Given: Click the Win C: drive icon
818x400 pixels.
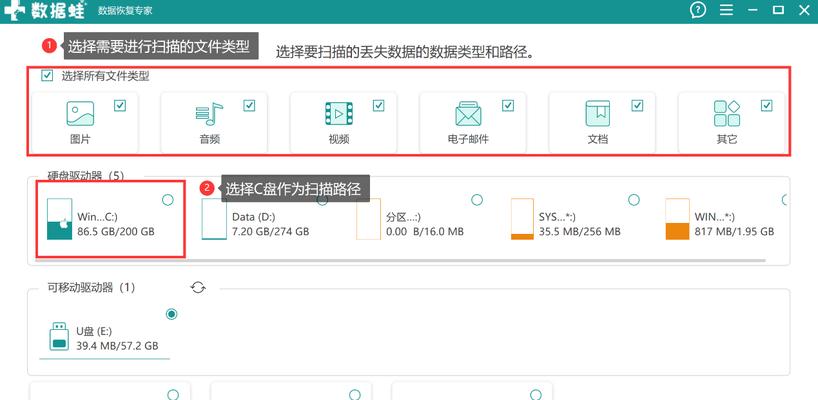Looking at the screenshot, I should pyautogui.click(x=59, y=219).
